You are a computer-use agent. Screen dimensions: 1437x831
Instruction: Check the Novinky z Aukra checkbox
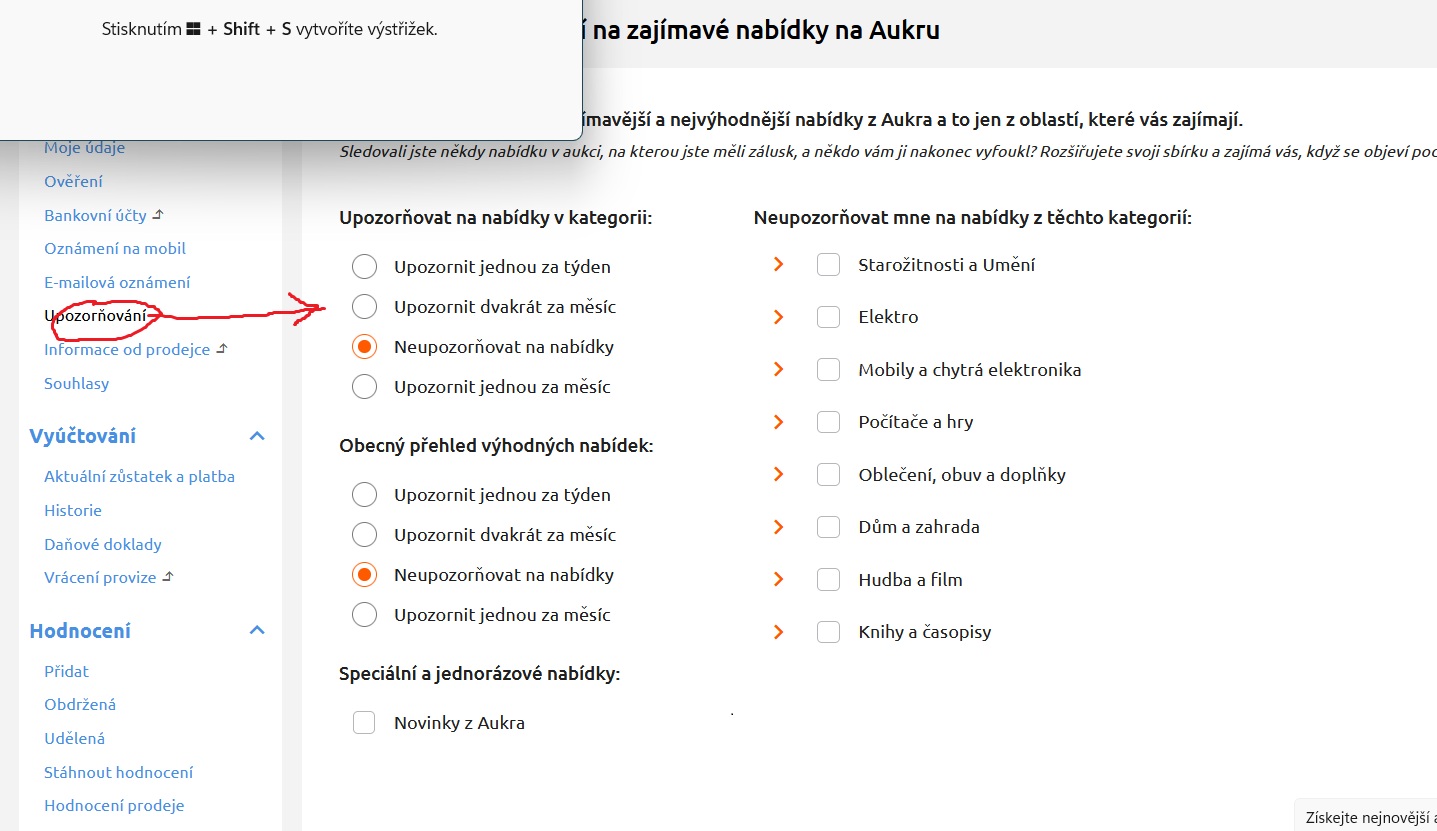click(364, 723)
